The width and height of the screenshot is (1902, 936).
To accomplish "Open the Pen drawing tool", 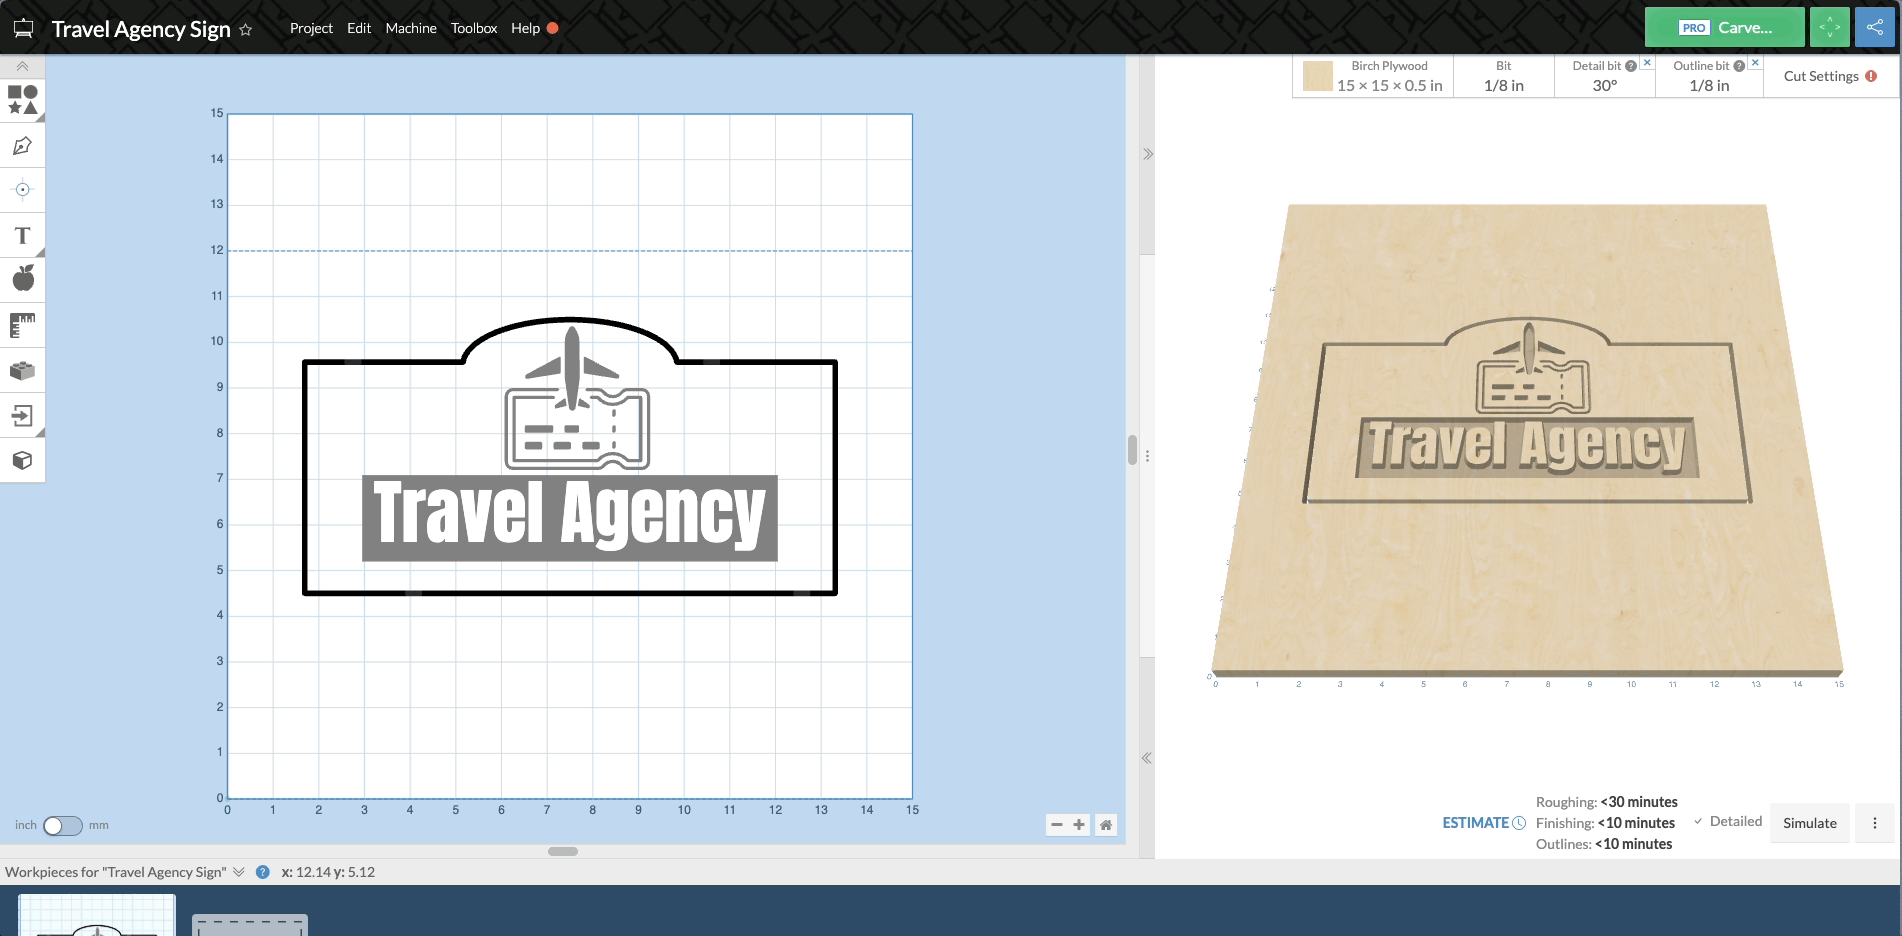I will [22, 145].
